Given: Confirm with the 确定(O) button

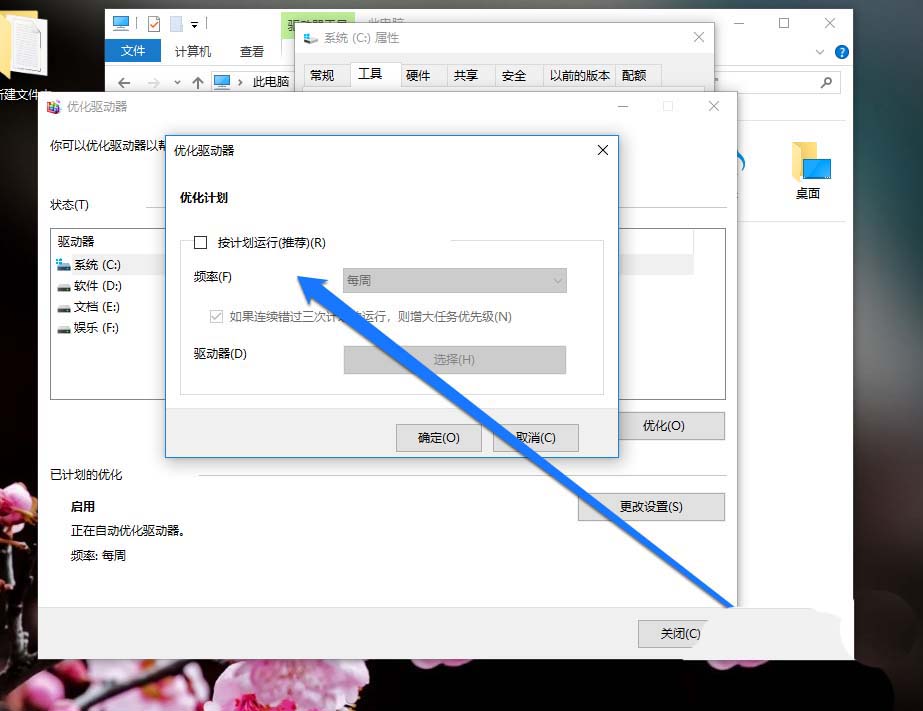Looking at the screenshot, I should (438, 438).
